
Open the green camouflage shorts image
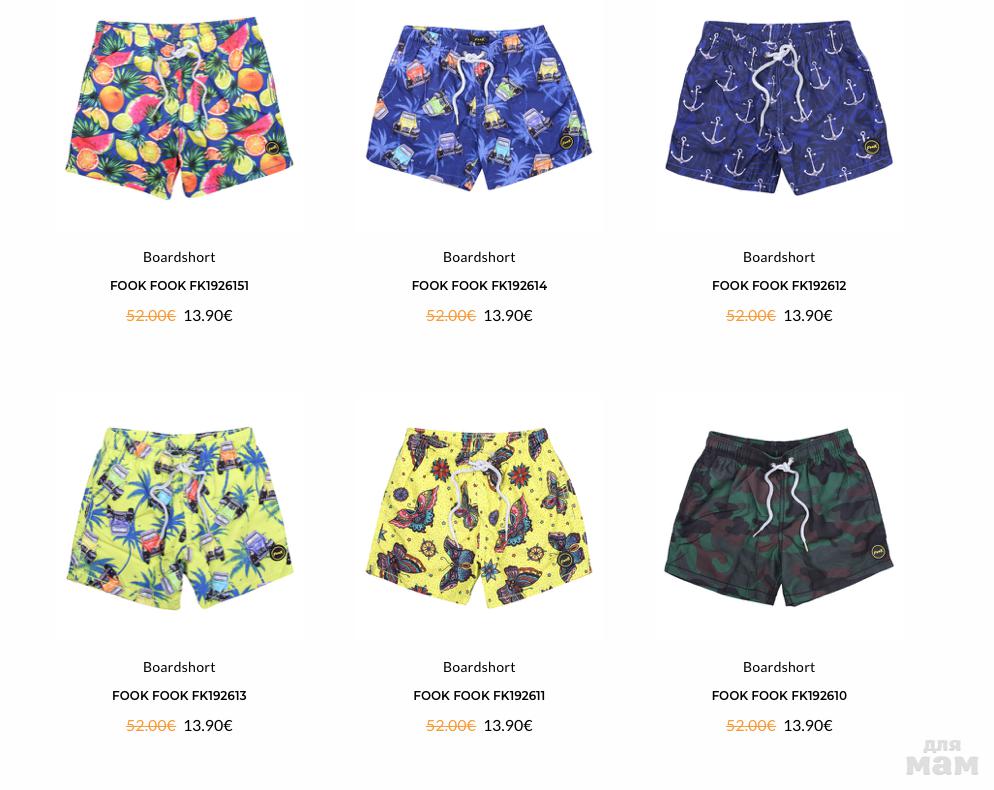tap(779, 517)
